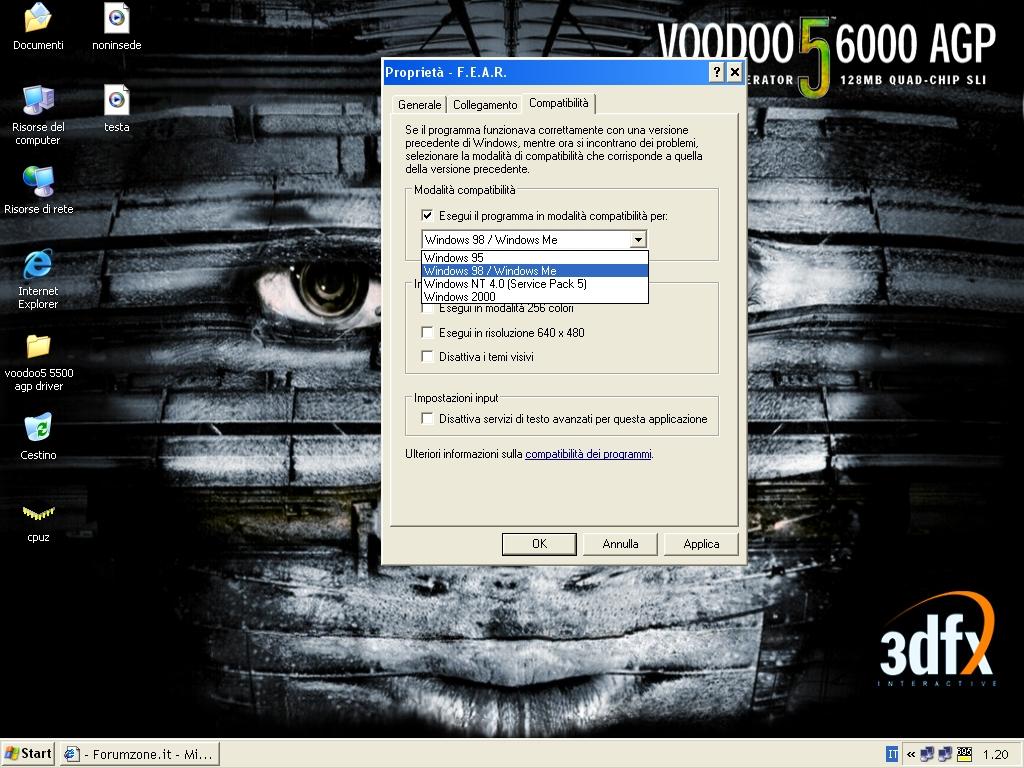Switch to Forumzone.it taskbar window
1024x768 pixels.
pyautogui.click(x=140, y=754)
